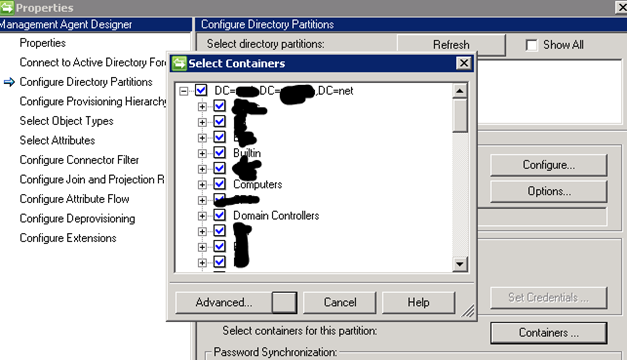Viewport: 627px width, 360px height.
Task: Select Configure Directory Partitions in designer list
Action: coord(86,82)
